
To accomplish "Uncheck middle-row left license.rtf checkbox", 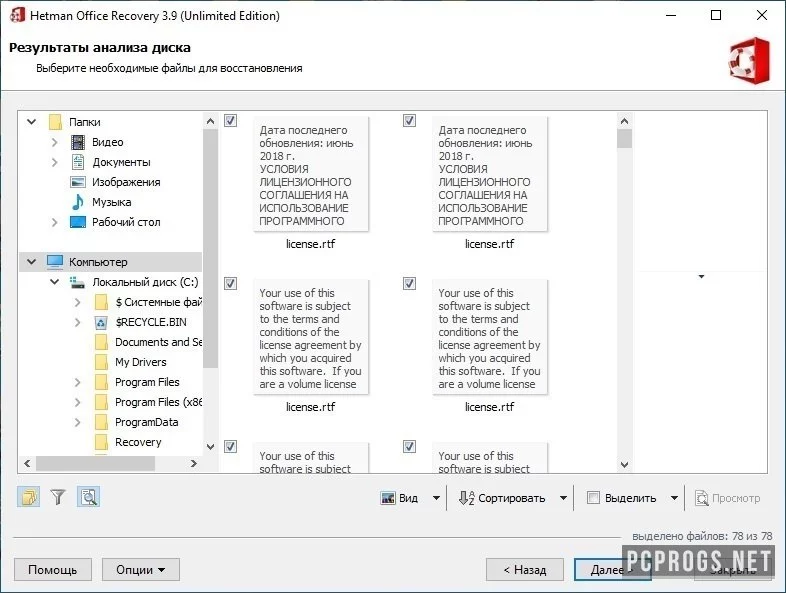I will click(231, 284).
